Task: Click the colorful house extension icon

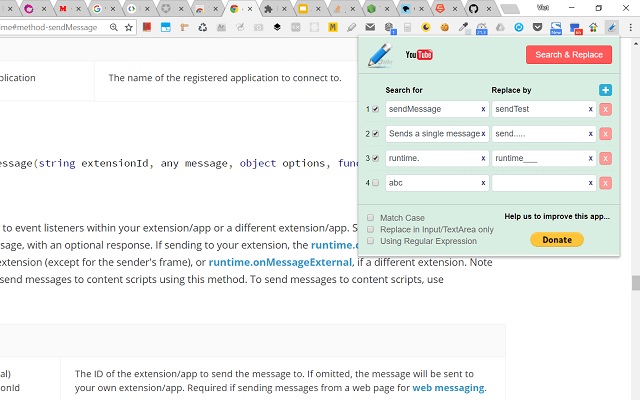Action: 593,27
